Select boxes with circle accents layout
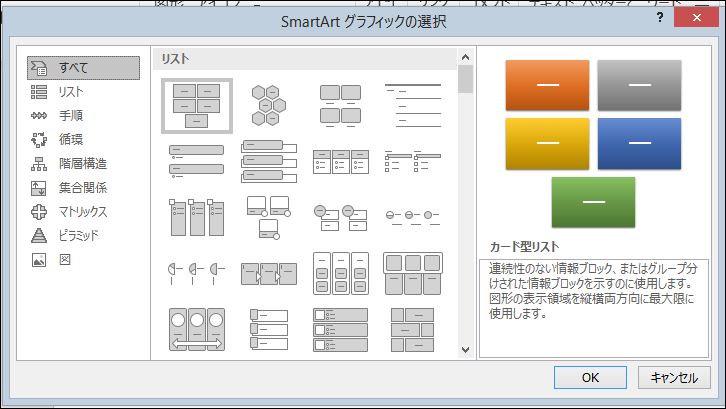This screenshot has width=726, height=409. click(x=269, y=217)
